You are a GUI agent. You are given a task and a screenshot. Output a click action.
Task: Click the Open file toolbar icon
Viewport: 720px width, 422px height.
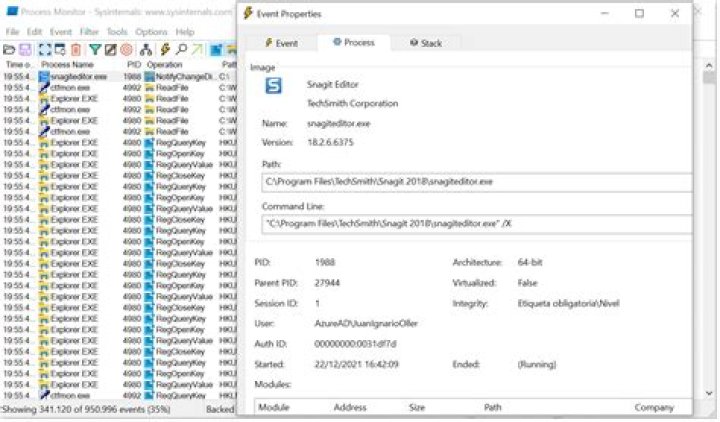[9, 50]
